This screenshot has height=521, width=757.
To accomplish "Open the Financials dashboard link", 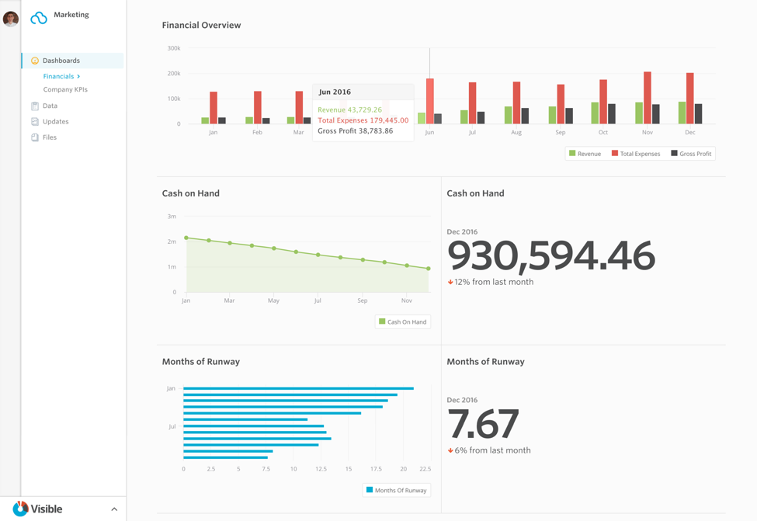I will [x=58, y=76].
